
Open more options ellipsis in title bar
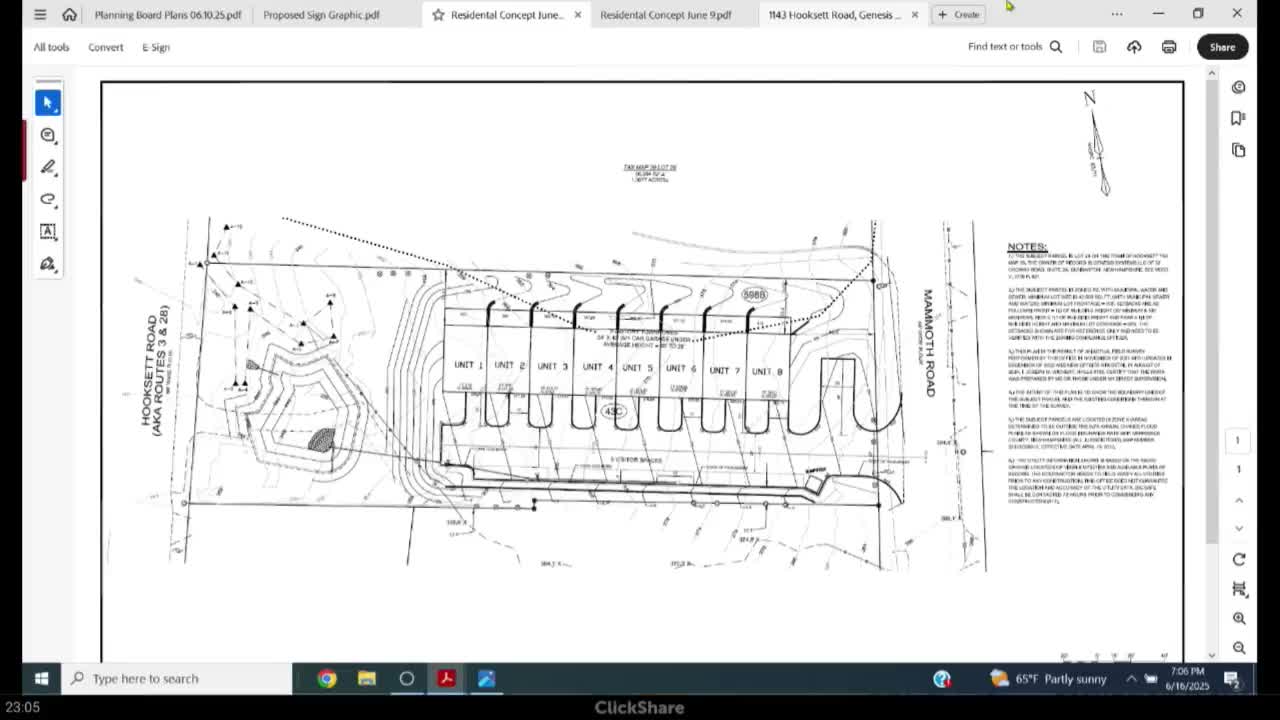click(x=1117, y=14)
